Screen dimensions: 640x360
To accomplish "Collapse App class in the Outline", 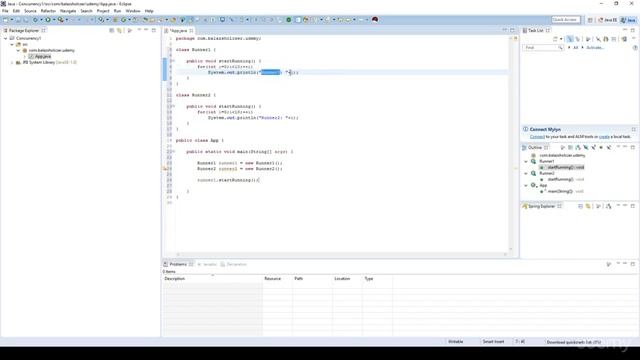I will click(526, 185).
